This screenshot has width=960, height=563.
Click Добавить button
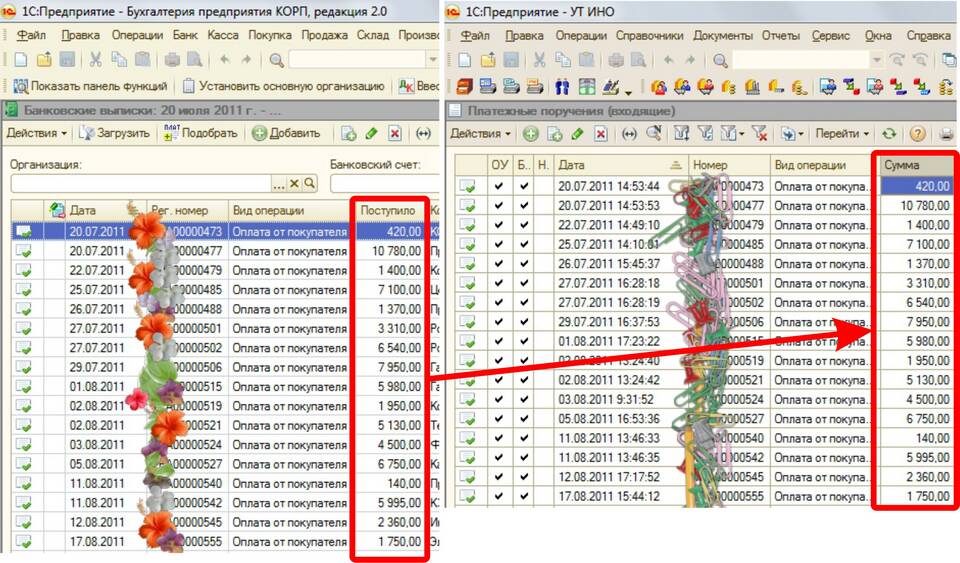[286, 133]
